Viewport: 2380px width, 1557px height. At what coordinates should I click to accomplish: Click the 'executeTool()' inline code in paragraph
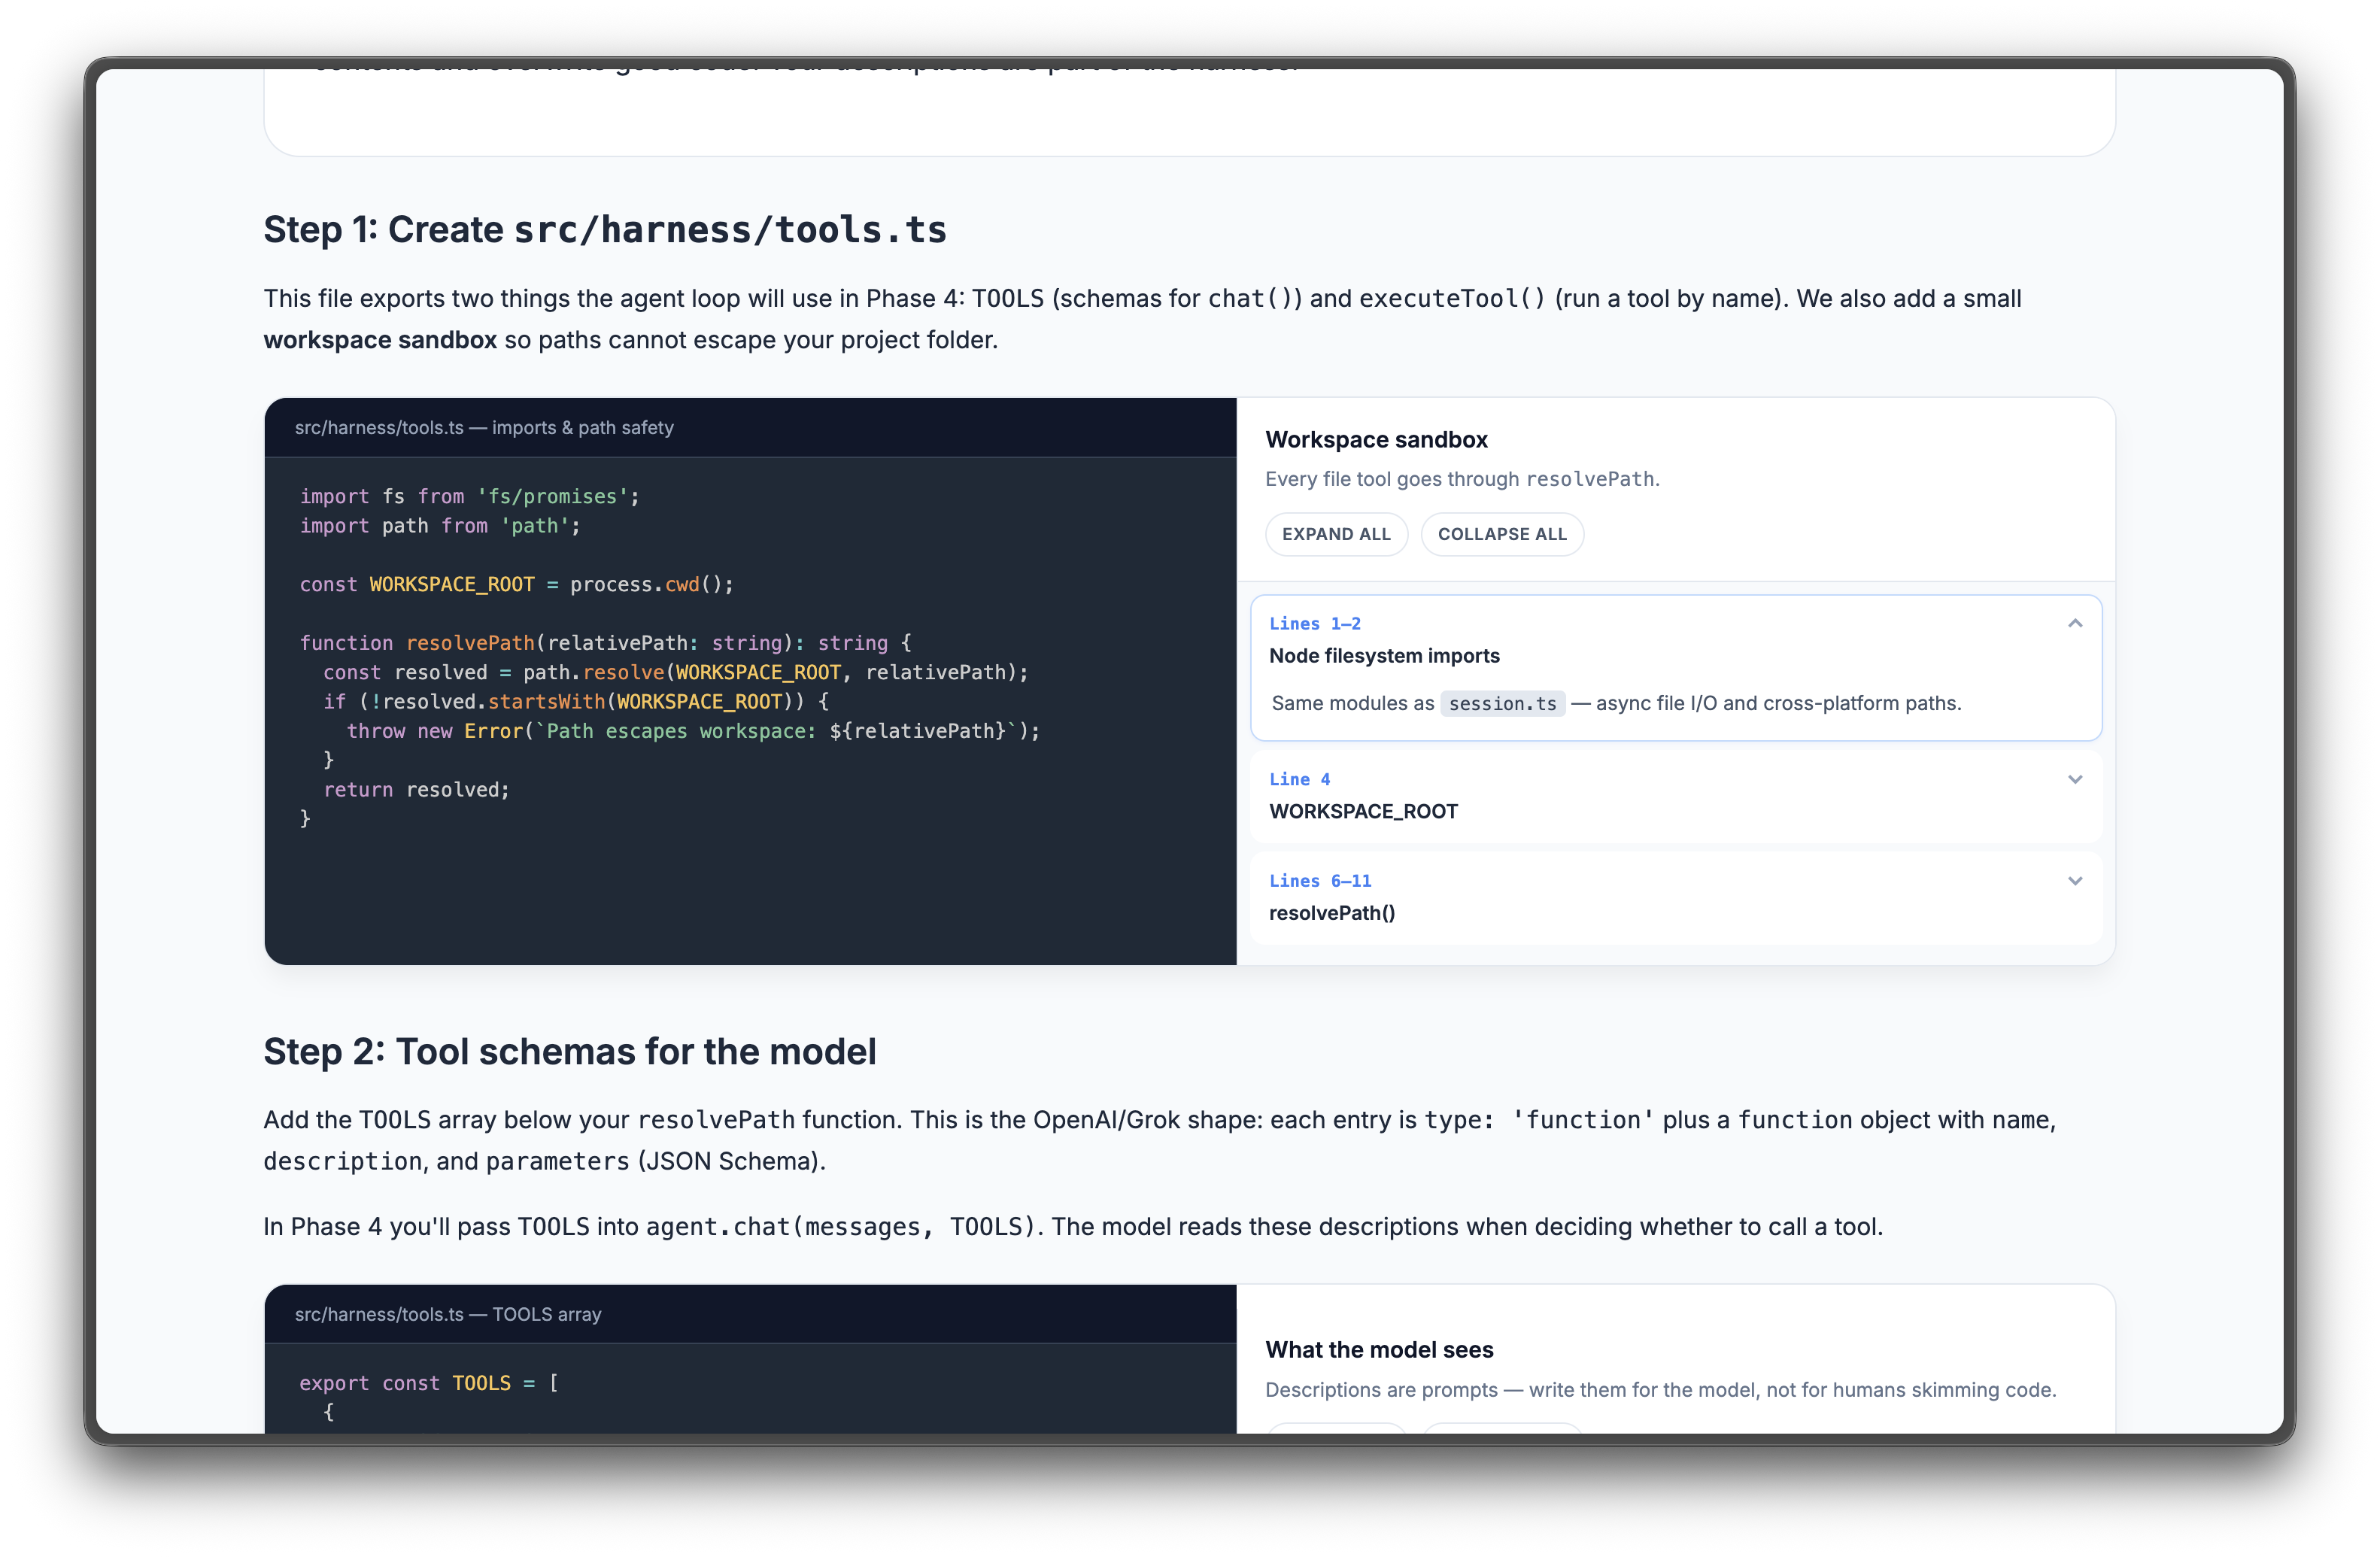coord(1452,299)
